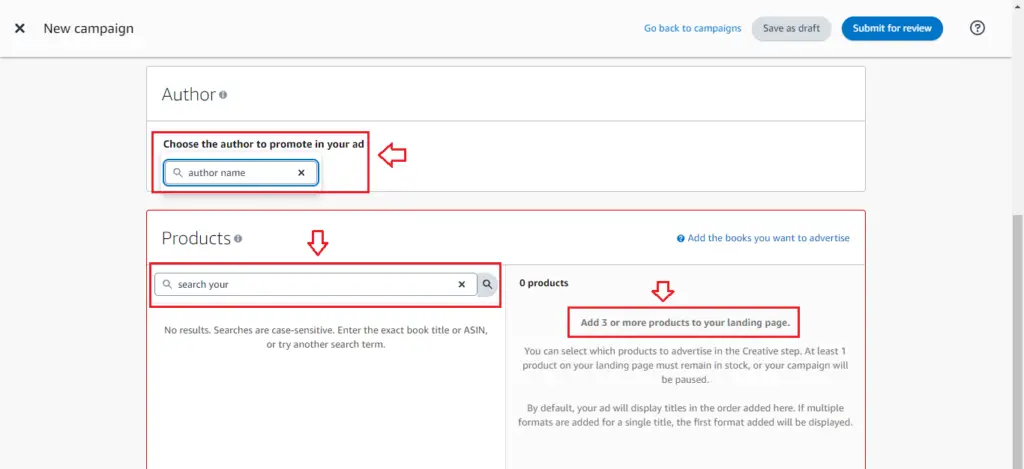Click the help icon beside Add the books
Screen dimensions: 1024x469
[x=680, y=238]
